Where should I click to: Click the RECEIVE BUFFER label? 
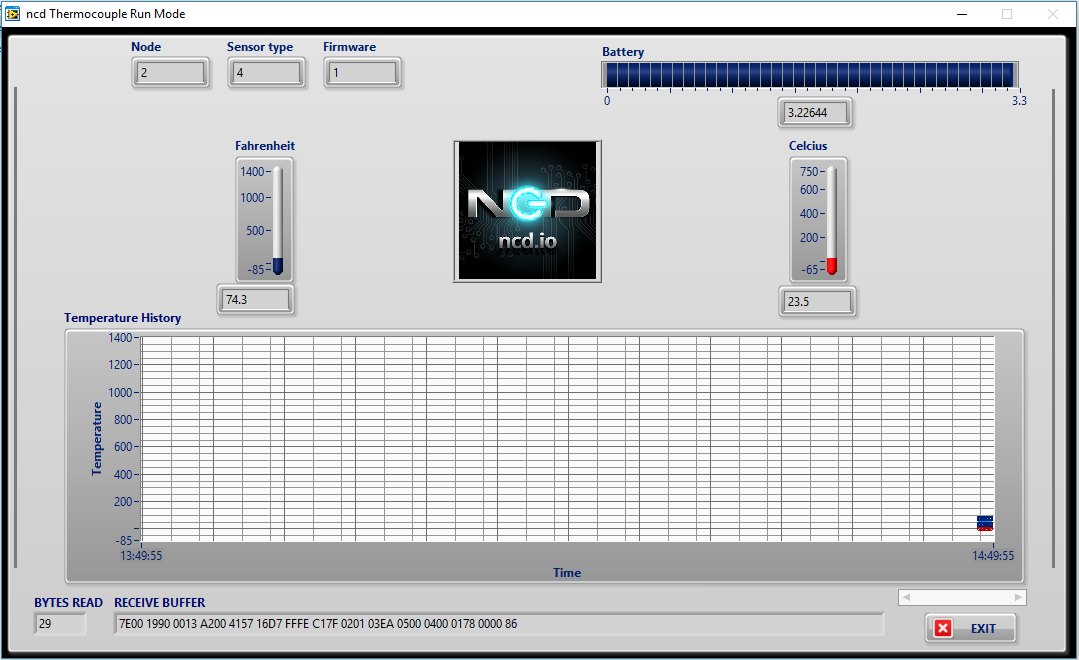tap(160, 602)
